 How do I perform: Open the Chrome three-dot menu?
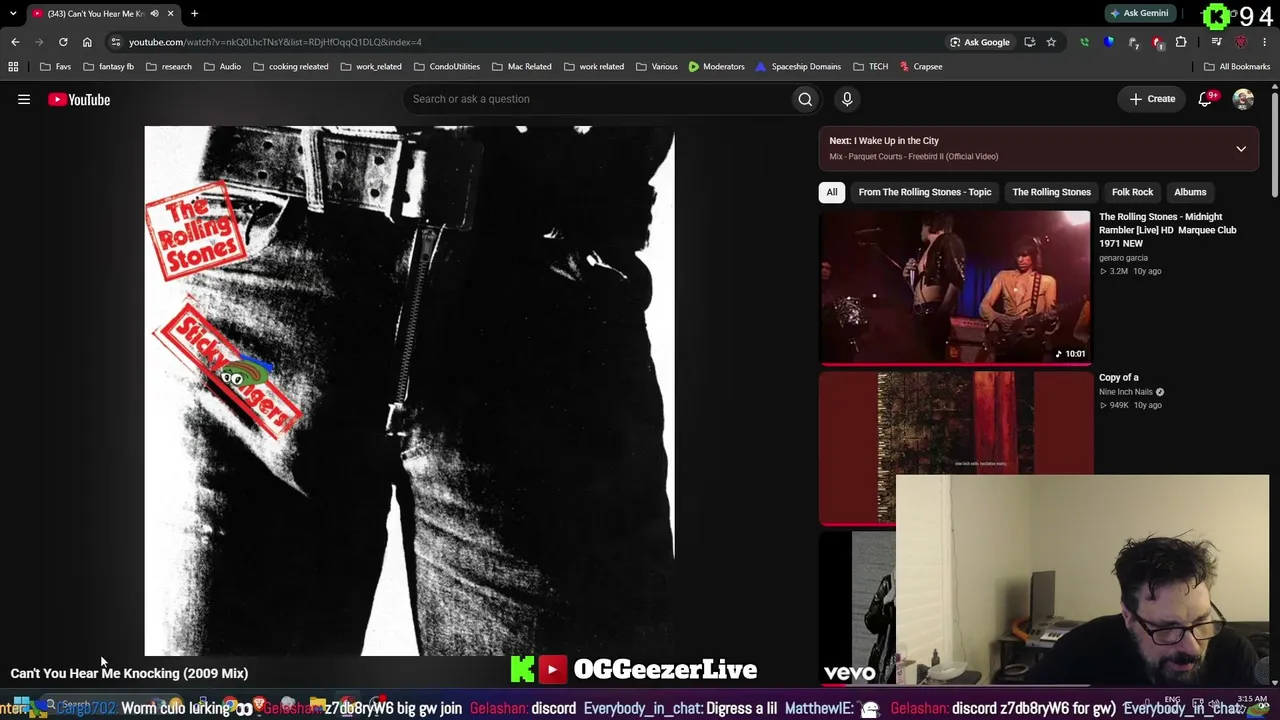(x=1265, y=42)
